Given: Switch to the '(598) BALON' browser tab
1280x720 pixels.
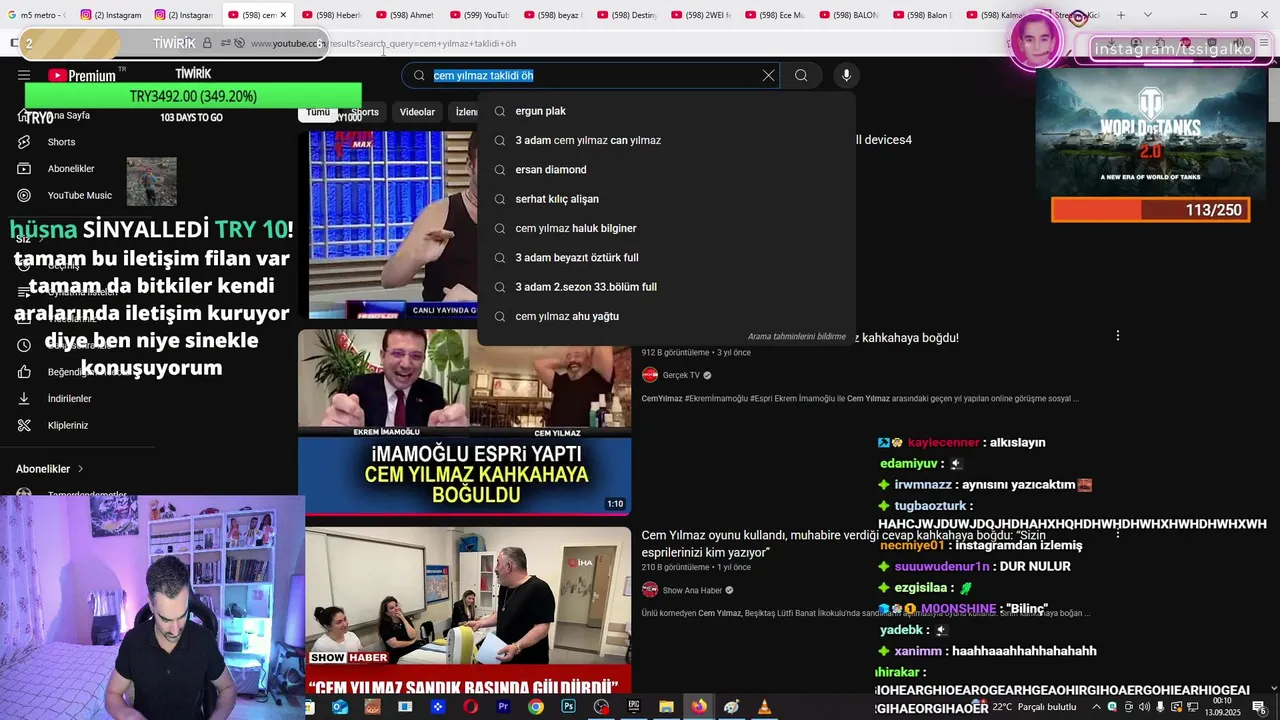Looking at the screenshot, I should 850,15.
